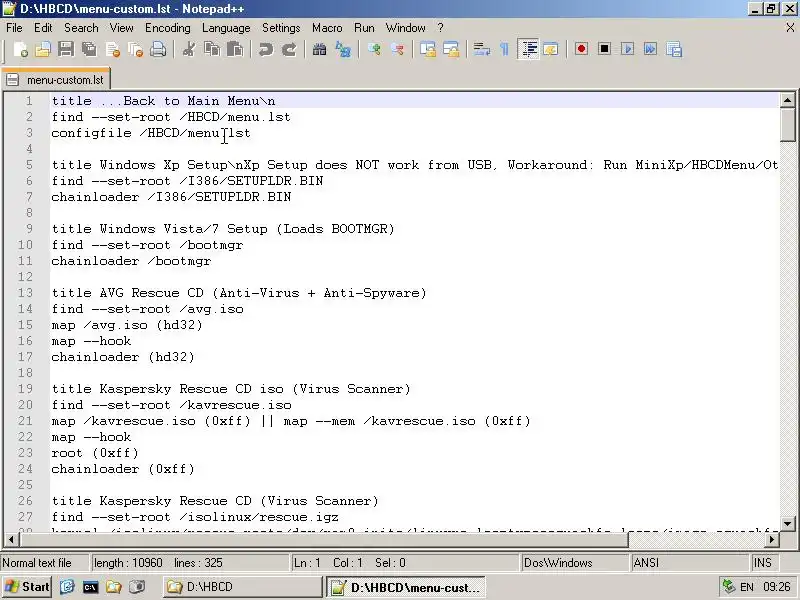800x600 pixels.
Task: Click the Open file folder icon
Action: coord(43,49)
